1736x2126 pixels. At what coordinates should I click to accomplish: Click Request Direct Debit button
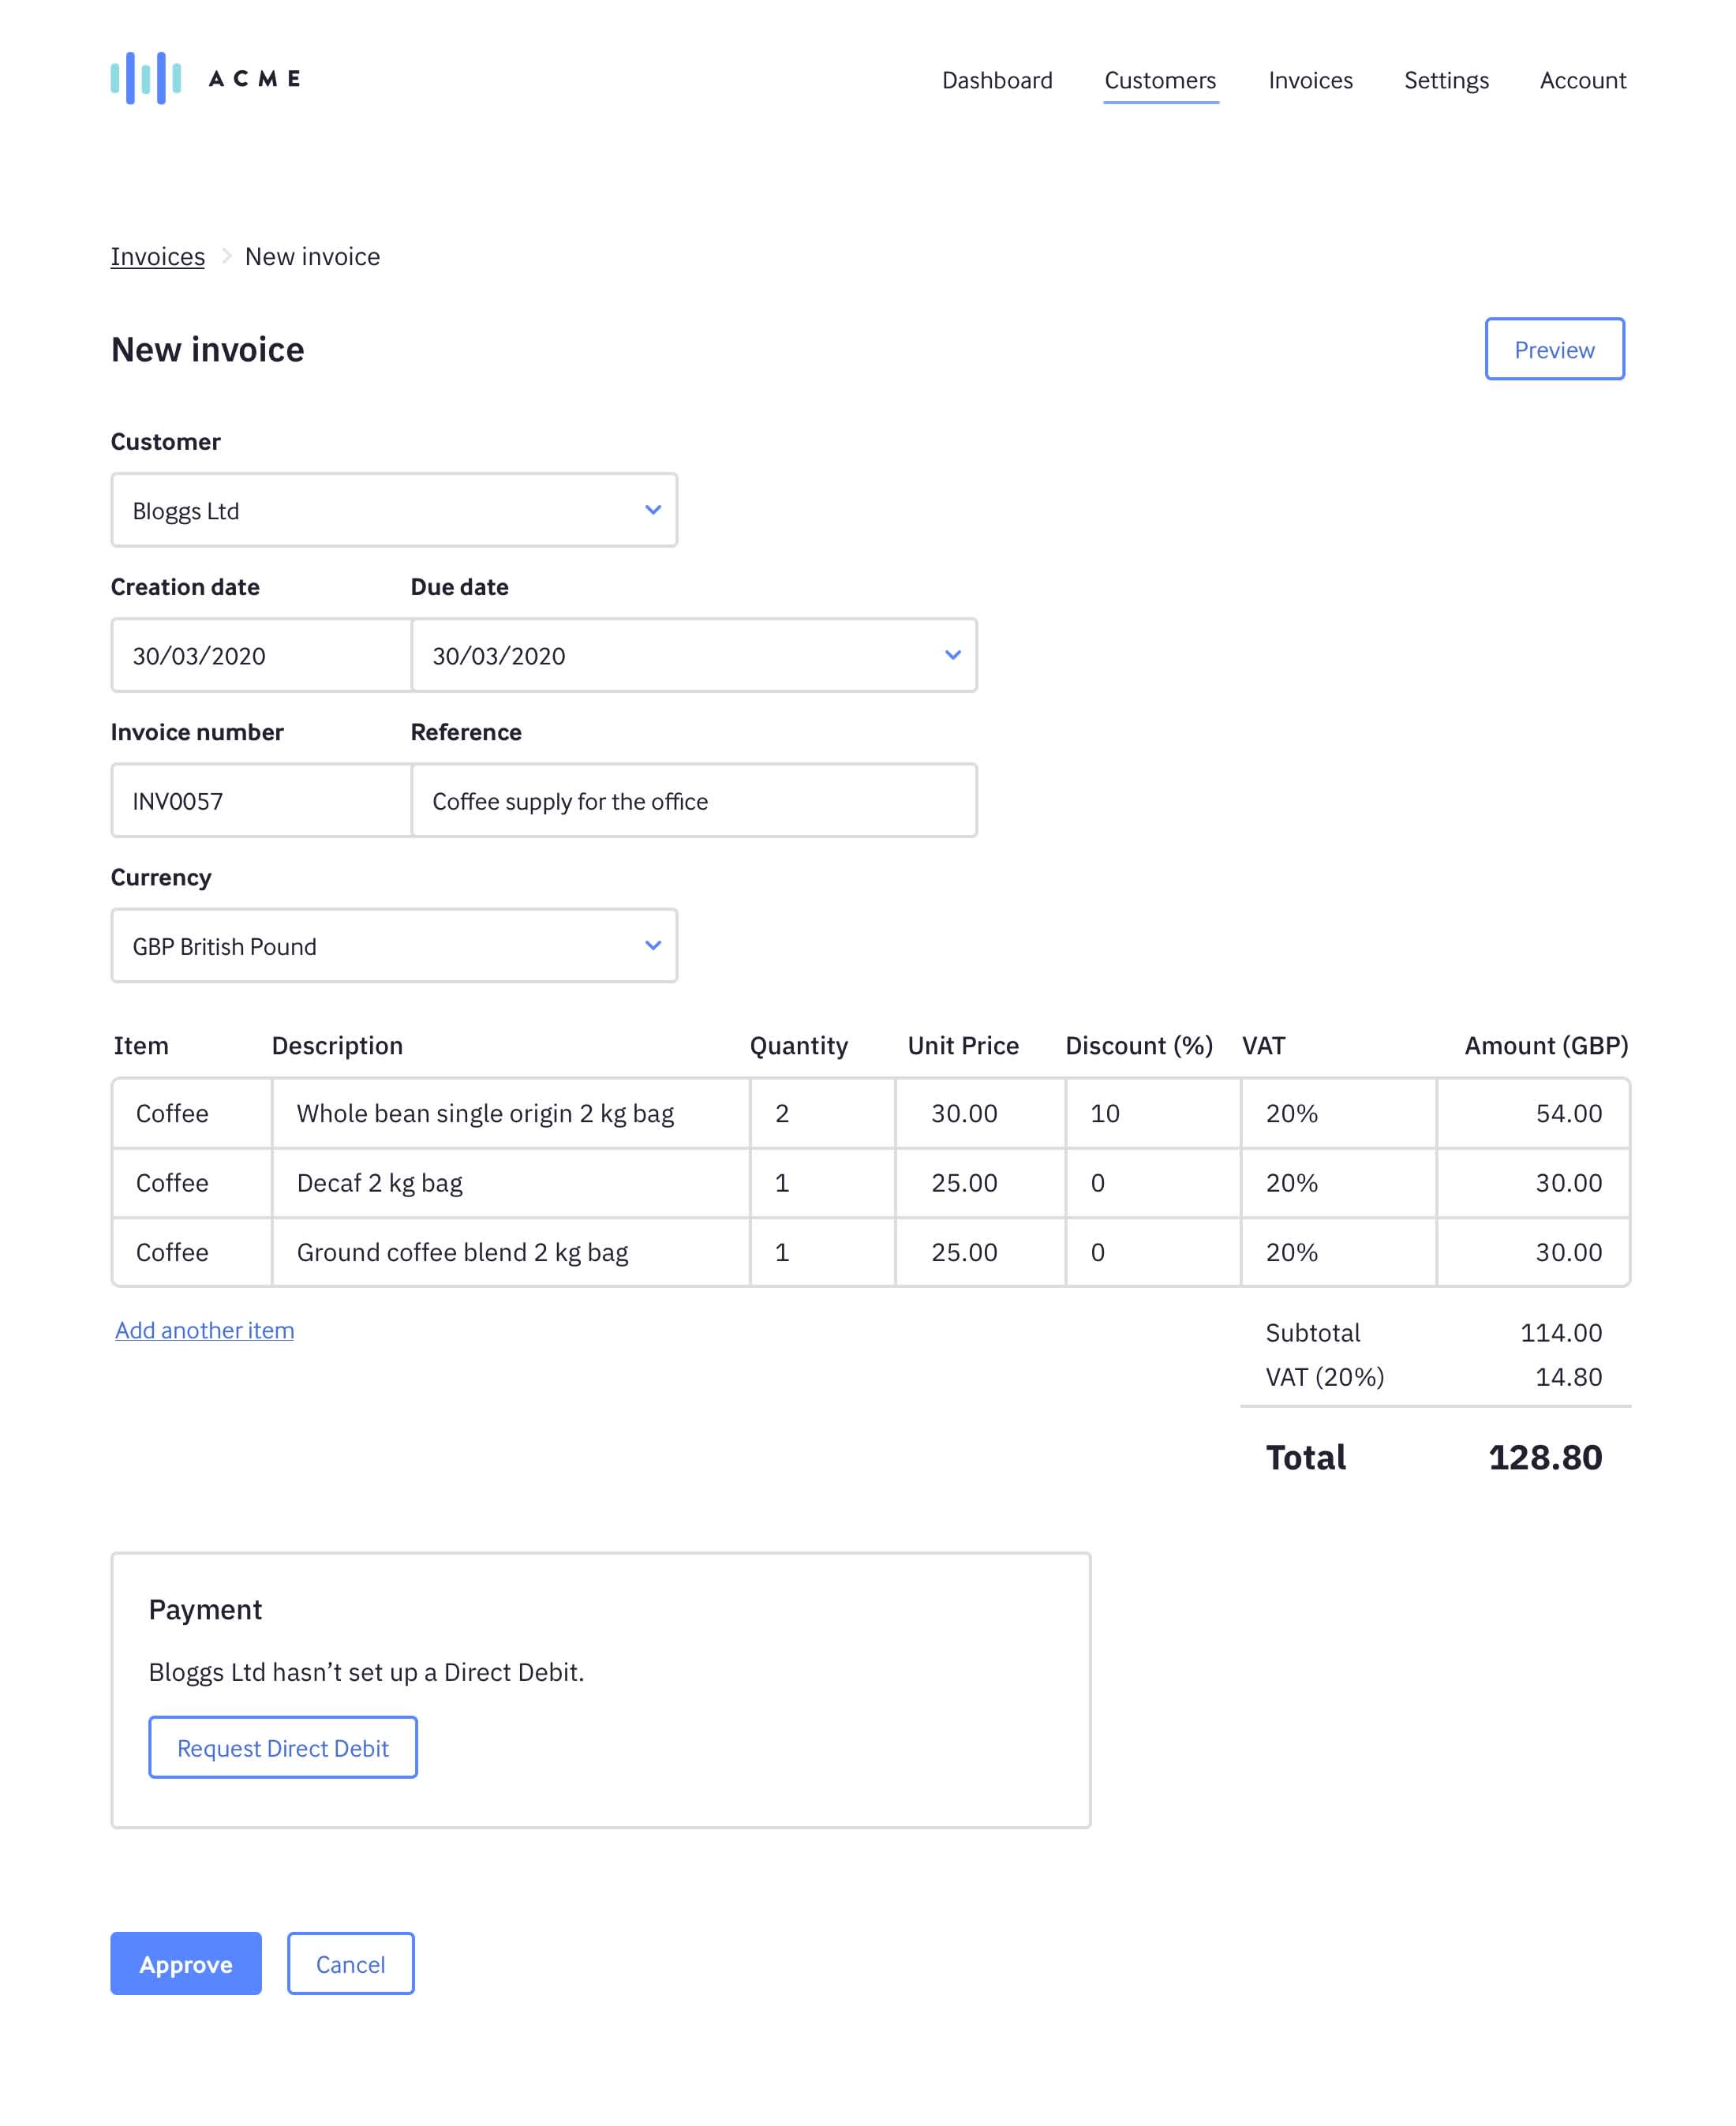click(283, 1747)
